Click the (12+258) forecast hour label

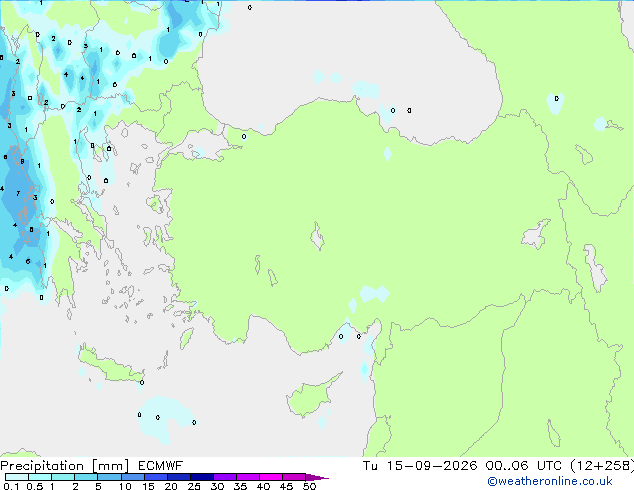pos(602,466)
